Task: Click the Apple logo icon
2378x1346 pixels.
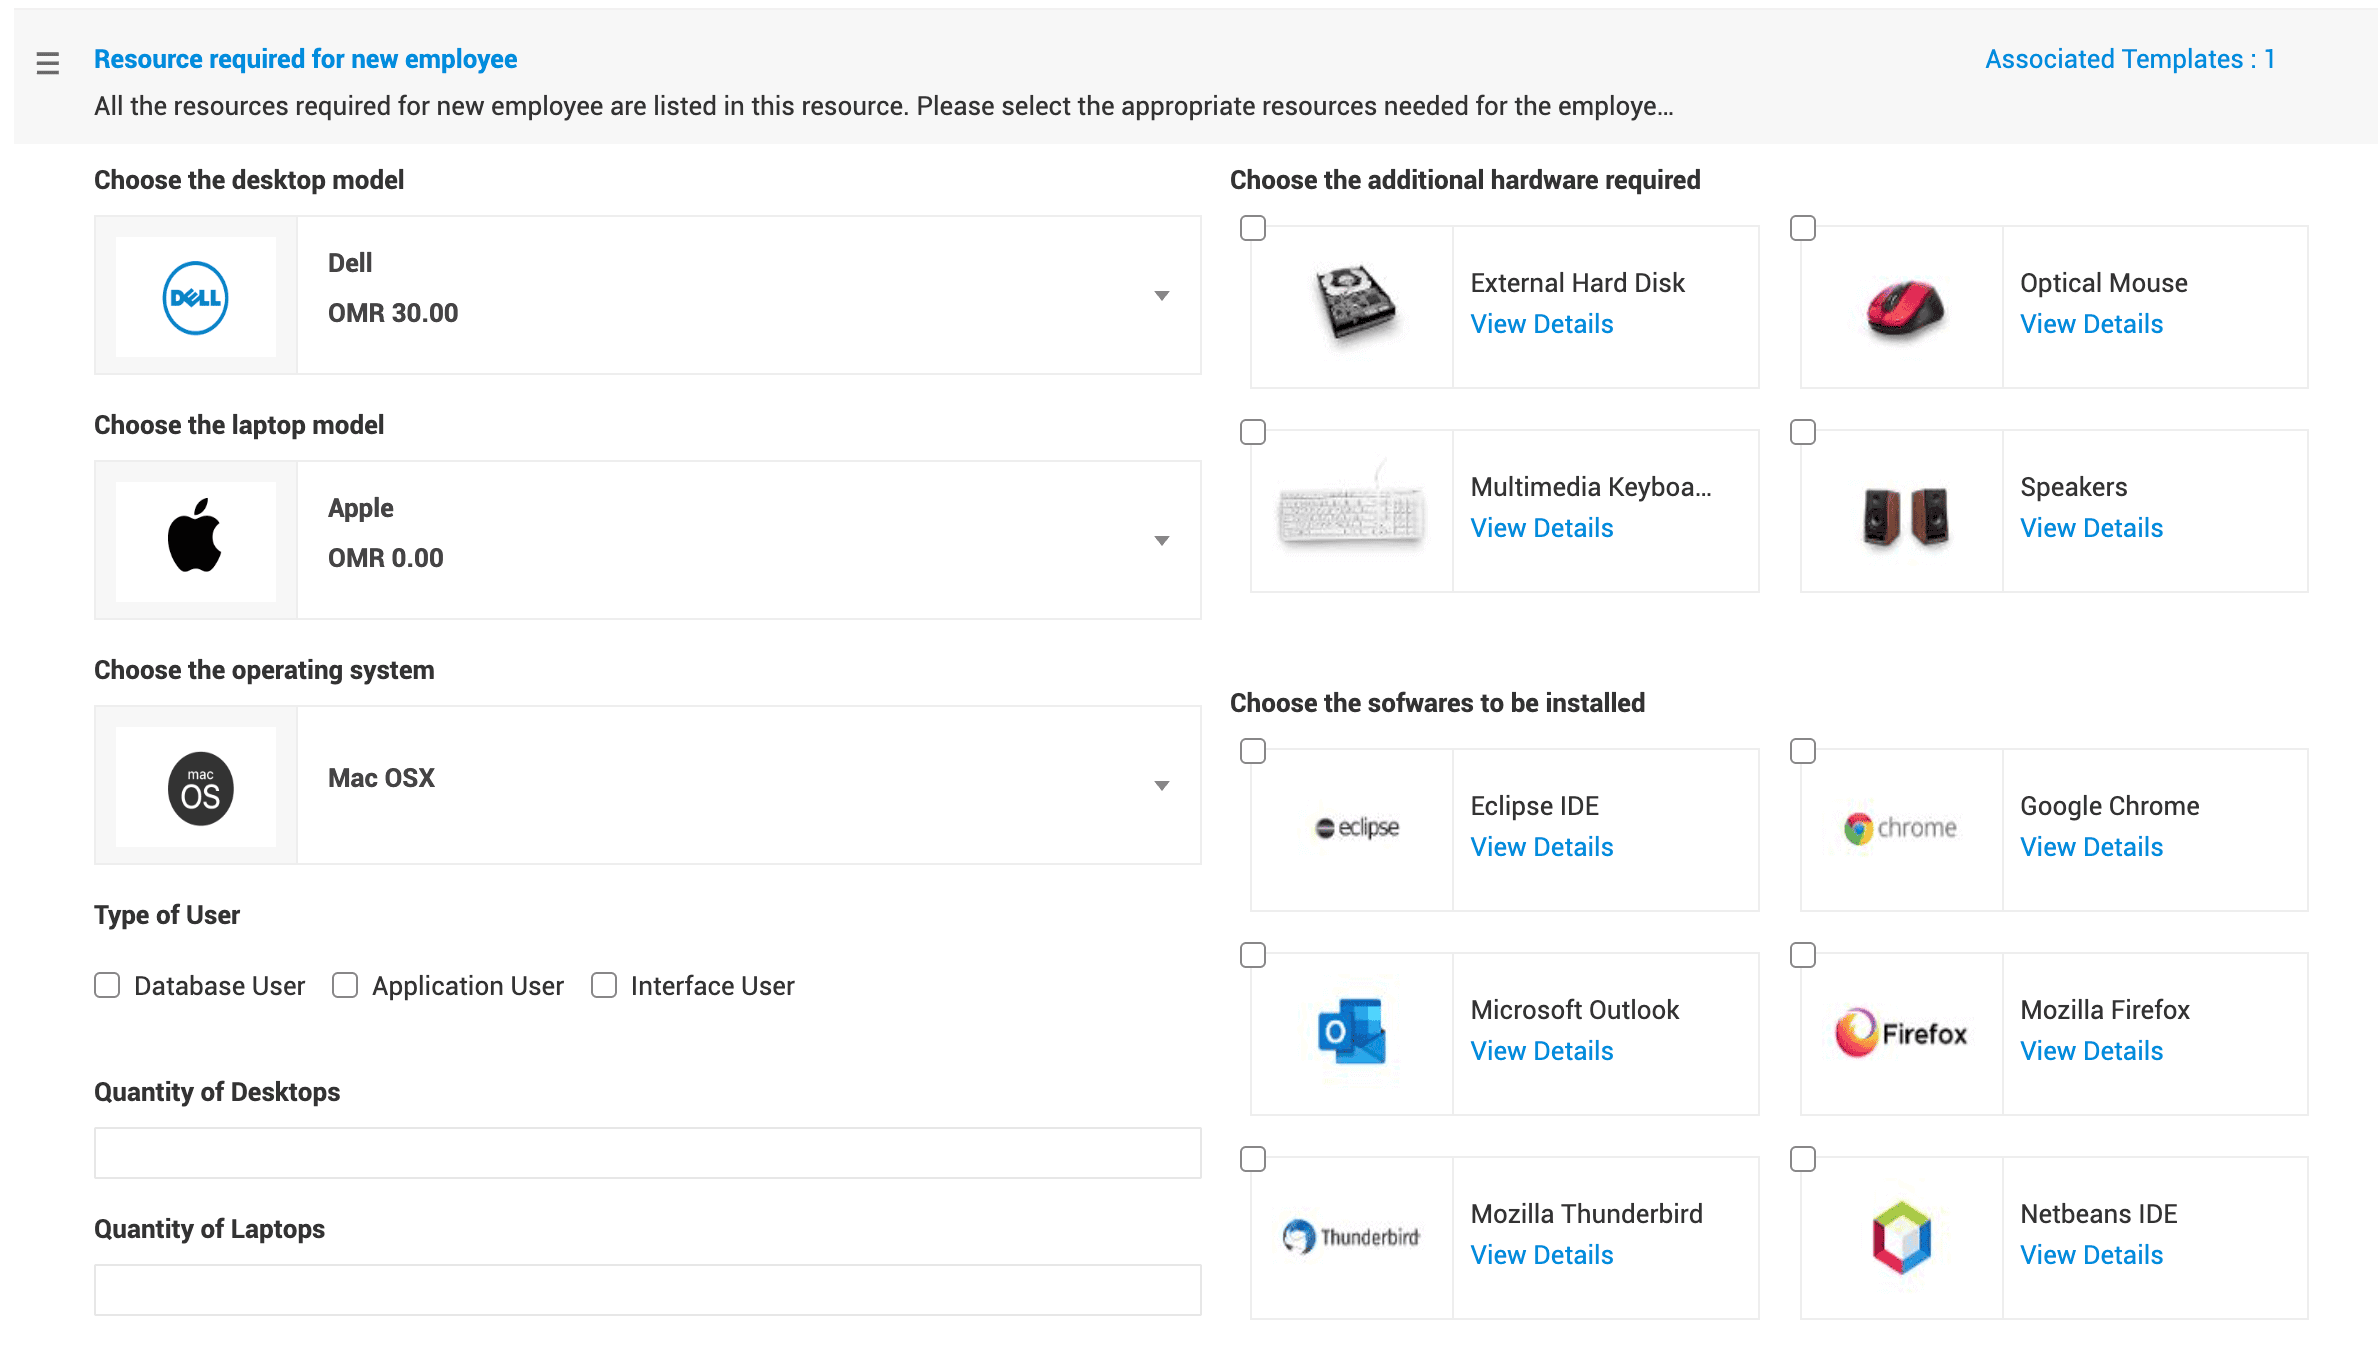Action: [196, 537]
